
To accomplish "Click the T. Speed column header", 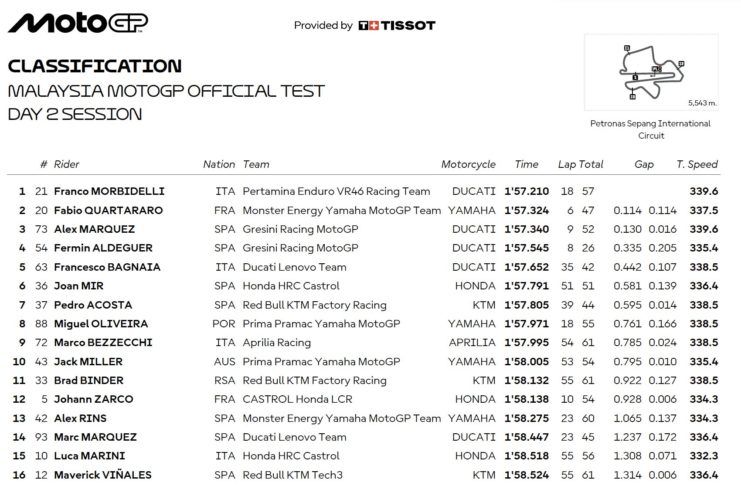I will (x=695, y=164).
